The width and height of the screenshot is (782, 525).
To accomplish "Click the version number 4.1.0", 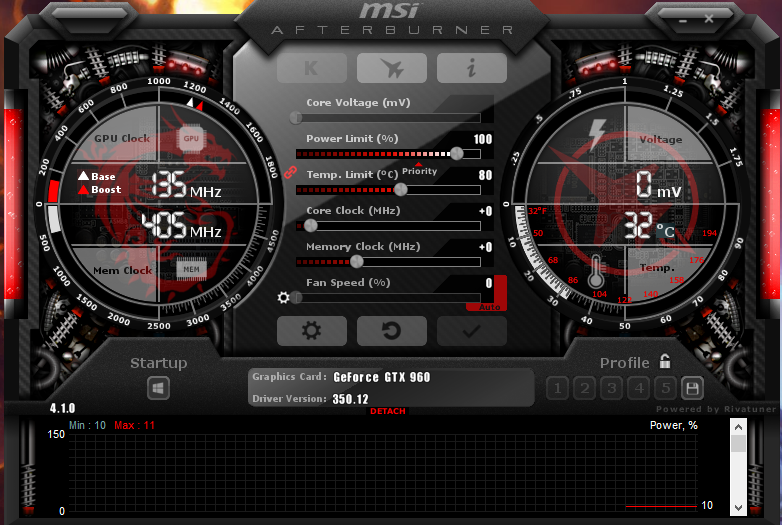I will [62, 408].
